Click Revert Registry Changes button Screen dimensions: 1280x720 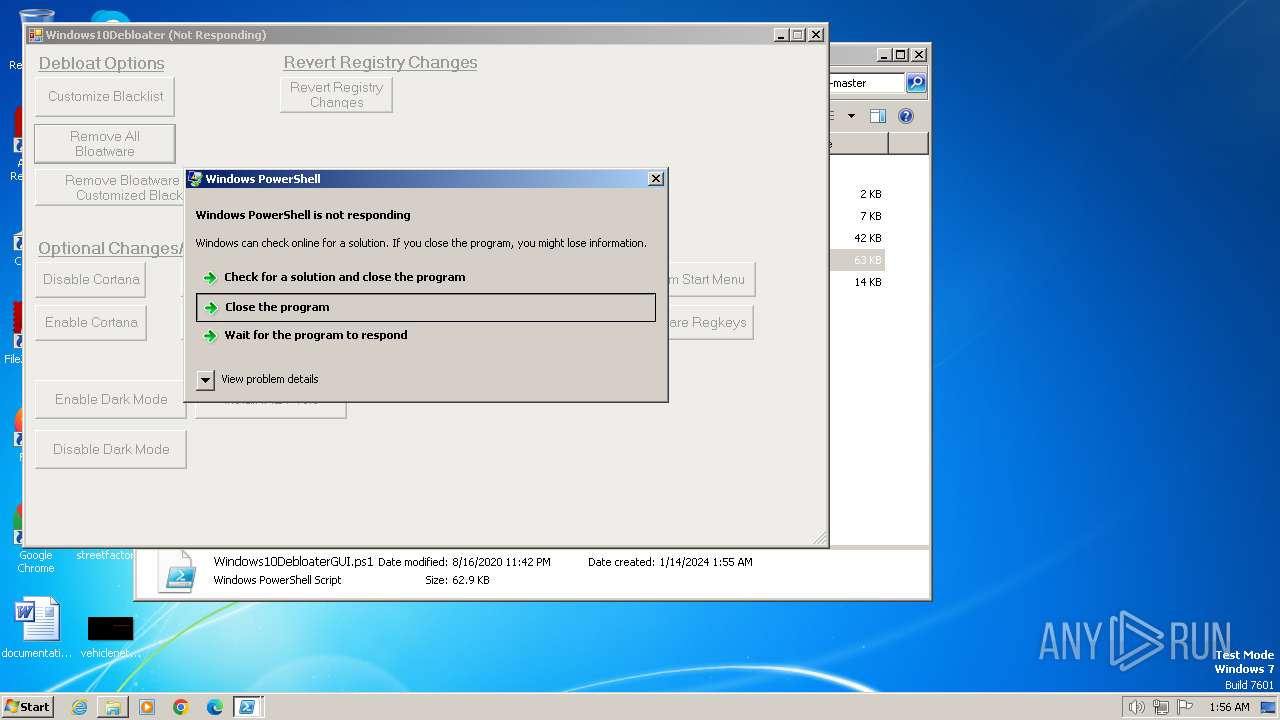click(336, 95)
